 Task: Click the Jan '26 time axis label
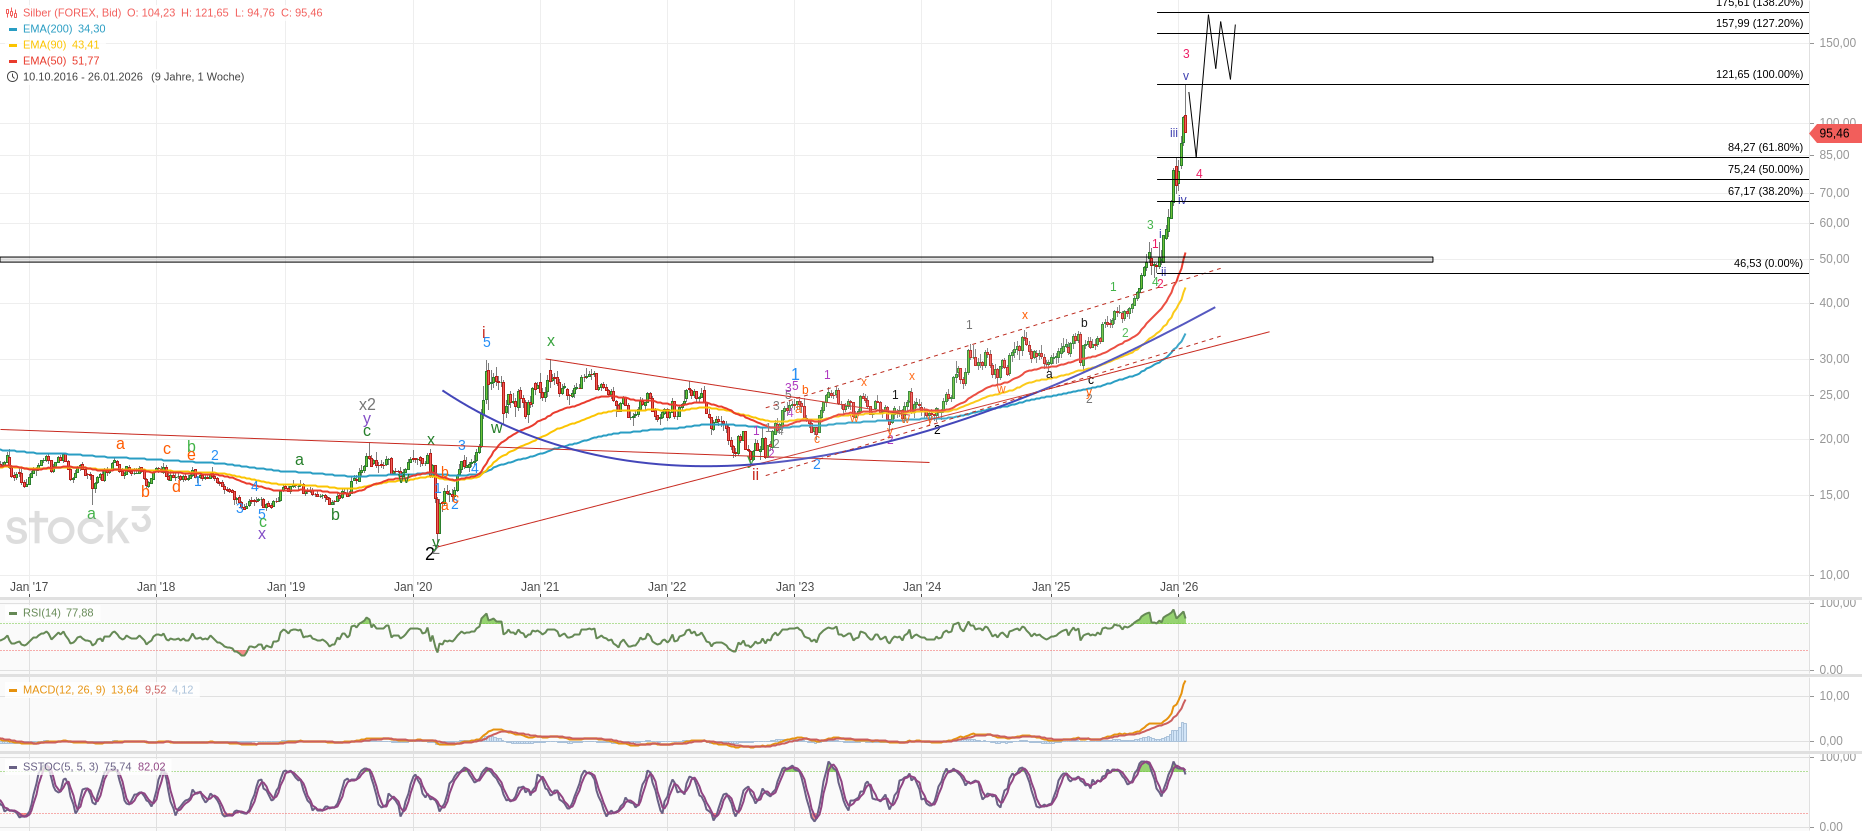point(1178,587)
